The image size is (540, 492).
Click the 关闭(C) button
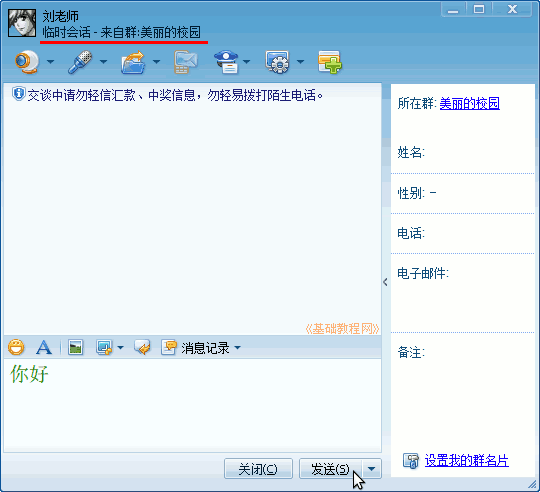[258, 469]
